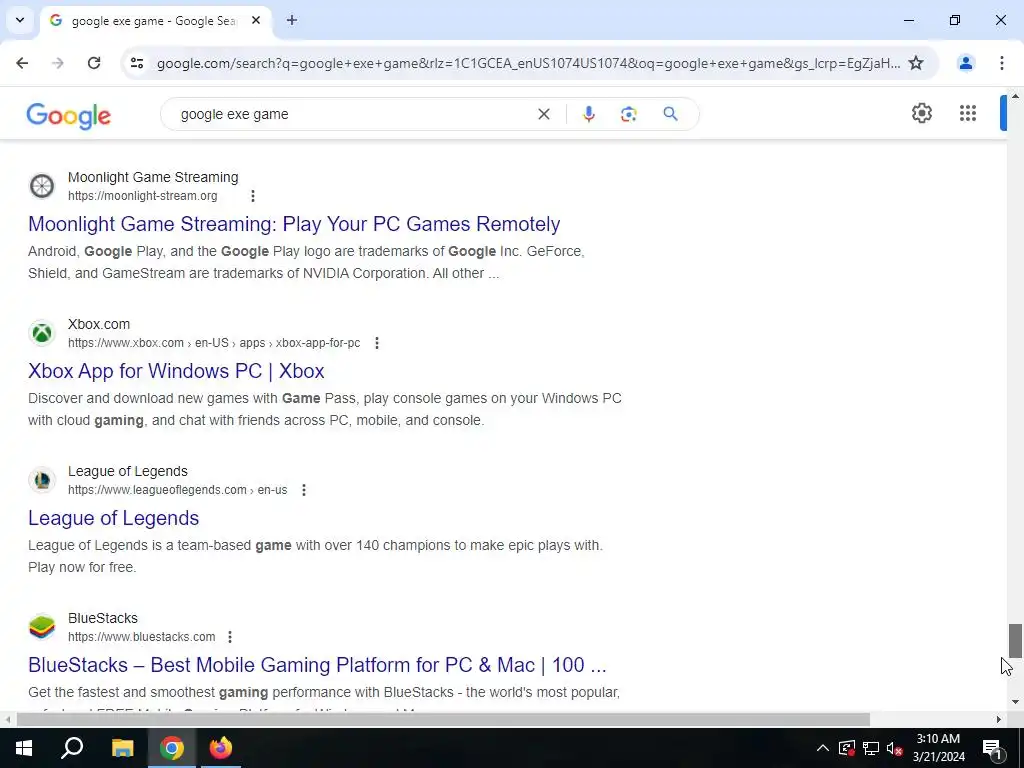Bookmark this page with star icon

coord(916,63)
